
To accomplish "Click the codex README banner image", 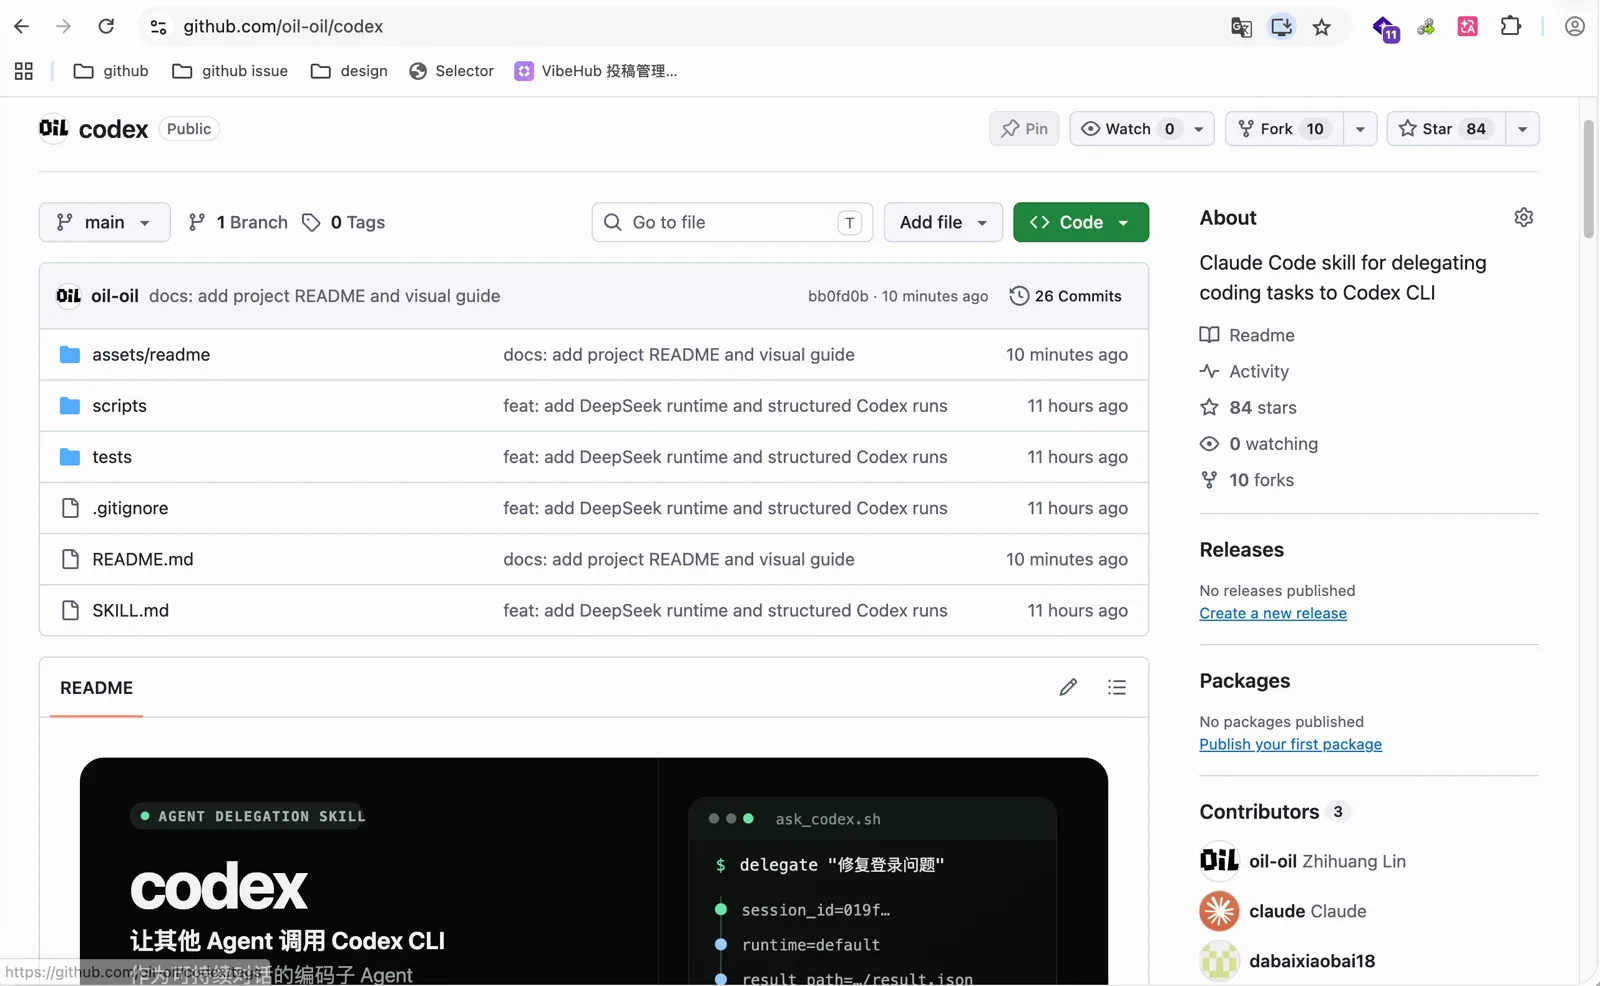I will tap(594, 871).
